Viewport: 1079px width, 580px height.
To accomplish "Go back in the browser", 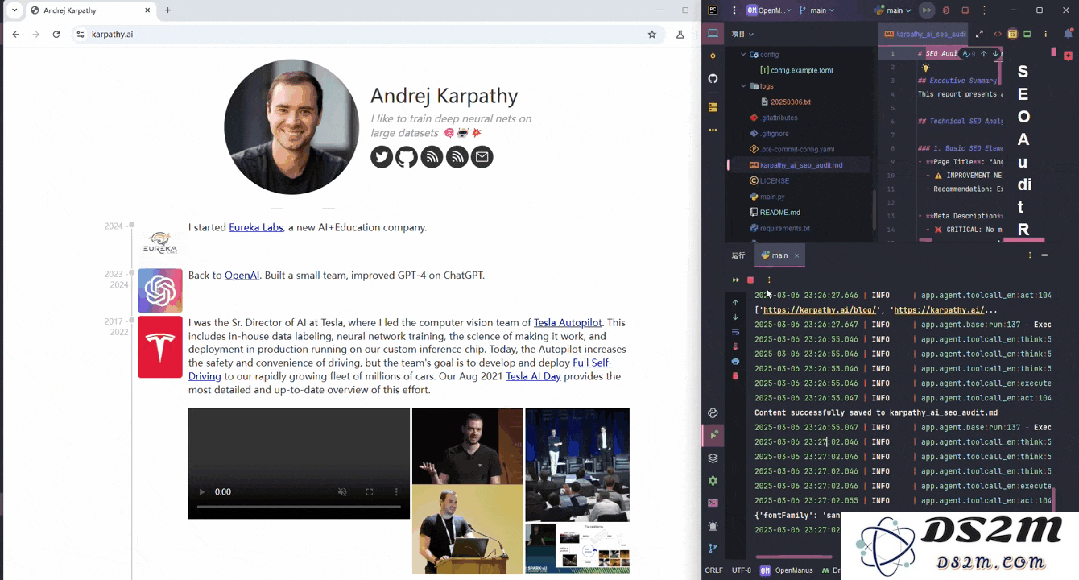I will coord(16,34).
